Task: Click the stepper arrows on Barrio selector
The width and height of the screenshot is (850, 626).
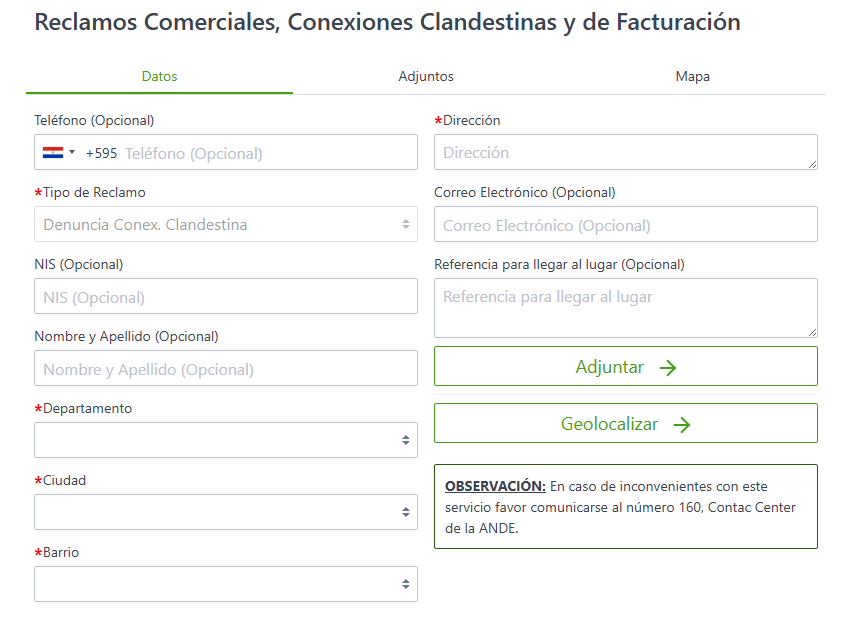Action: 405,584
